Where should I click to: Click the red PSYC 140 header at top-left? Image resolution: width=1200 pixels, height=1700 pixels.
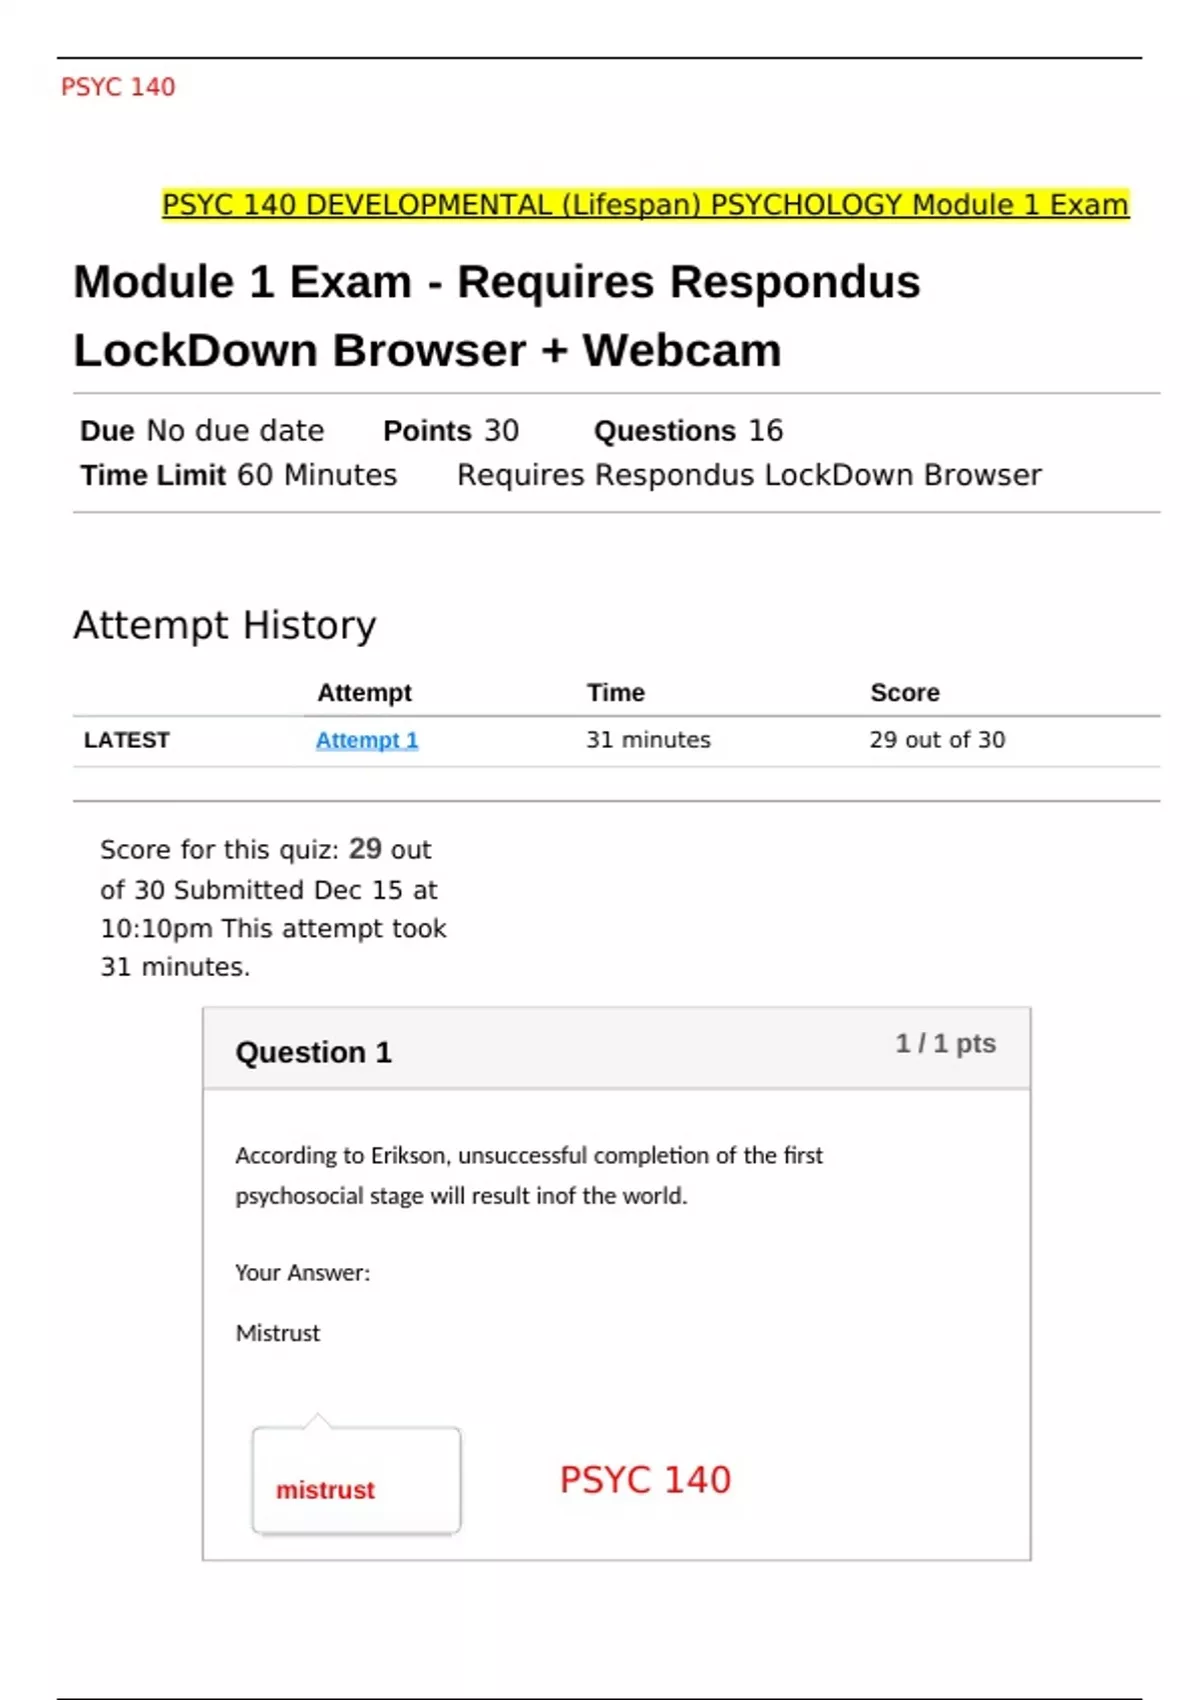[118, 87]
